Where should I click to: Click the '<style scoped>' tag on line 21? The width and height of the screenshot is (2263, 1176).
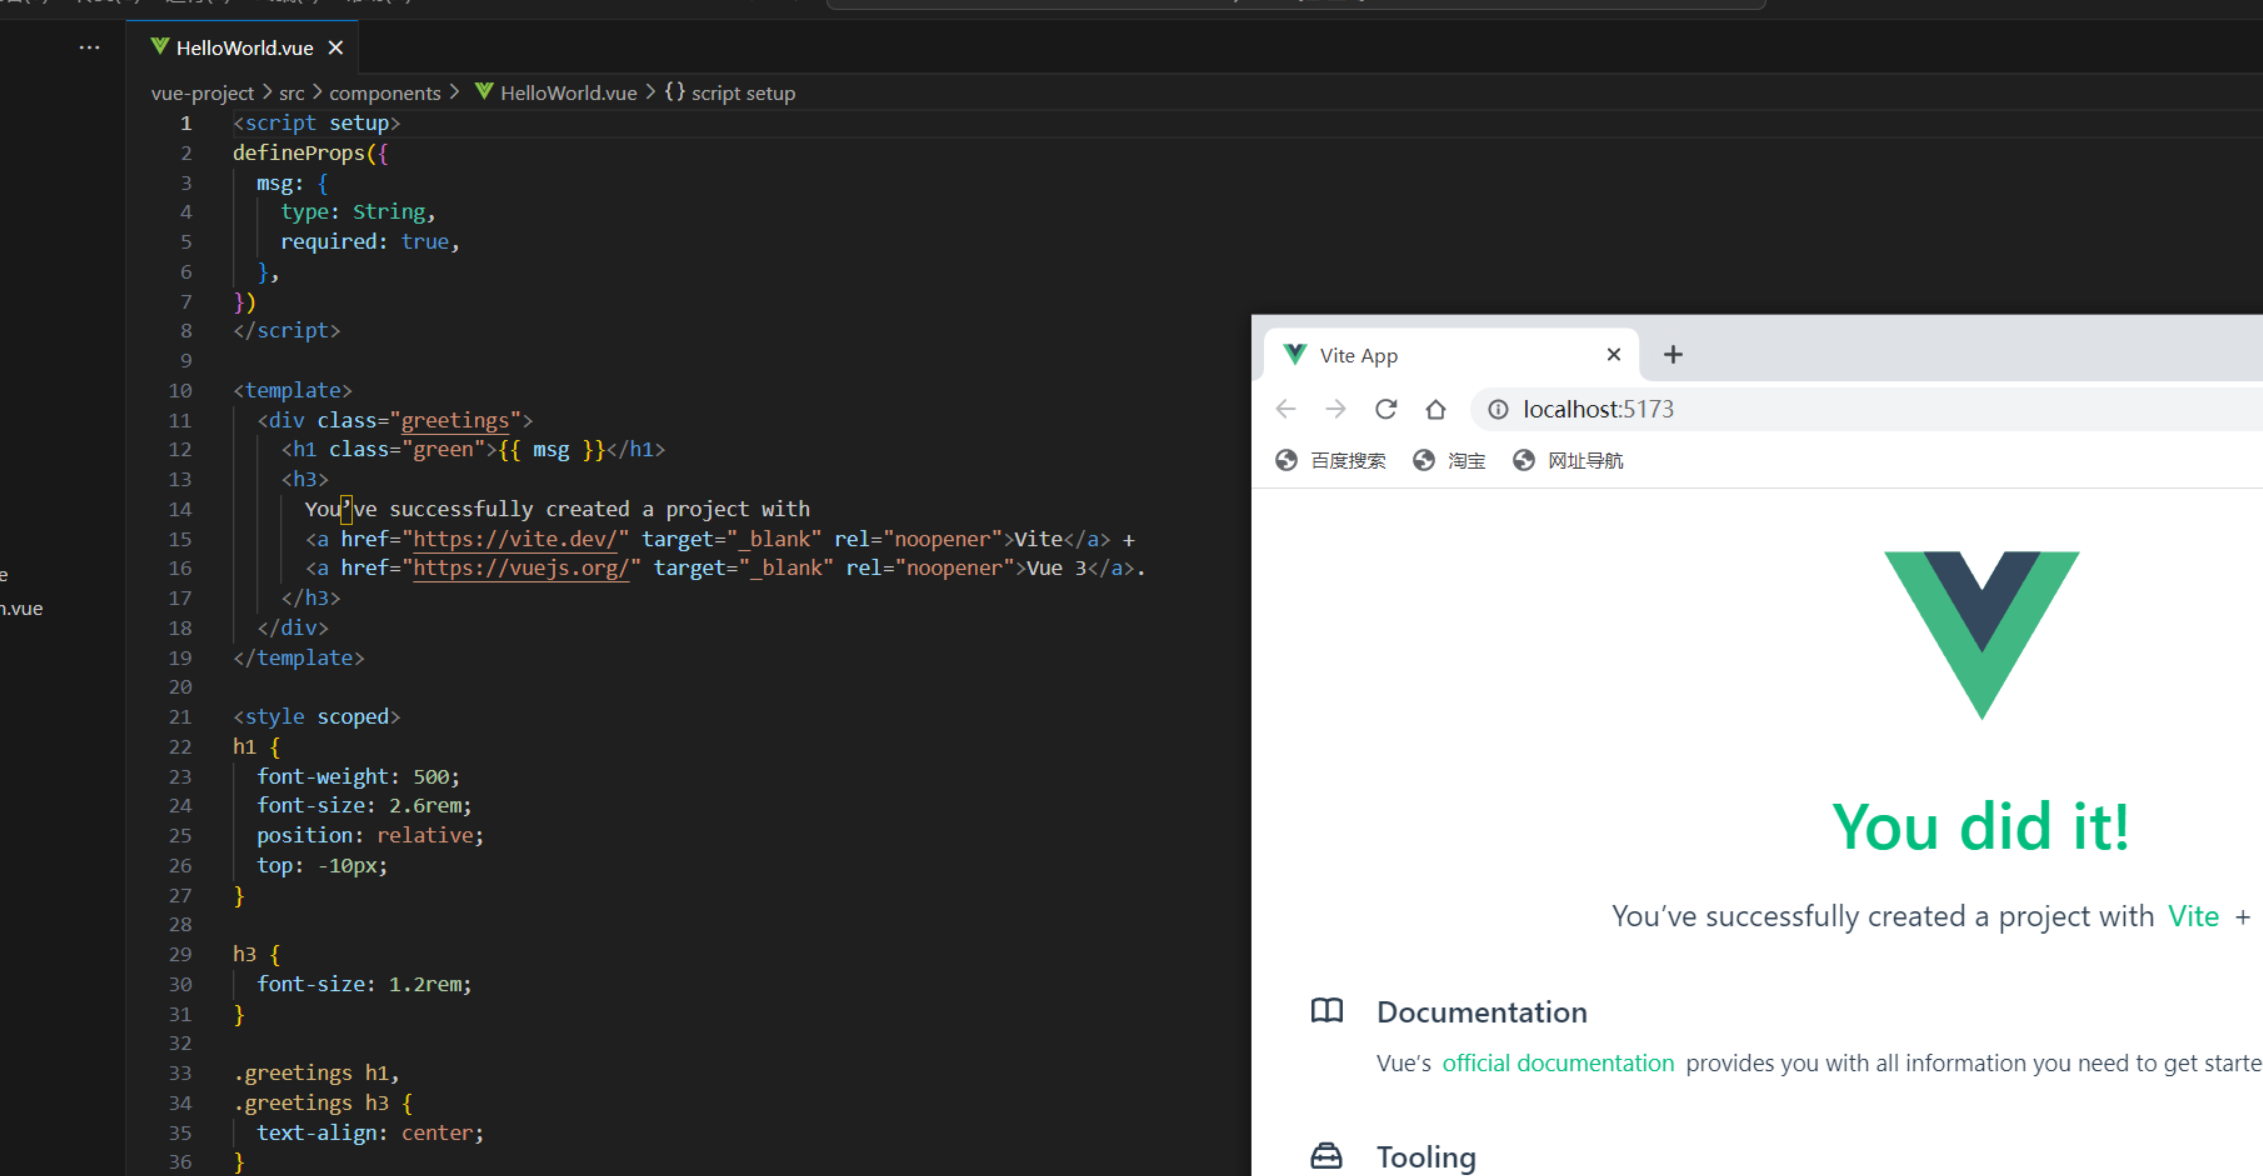pos(316,717)
